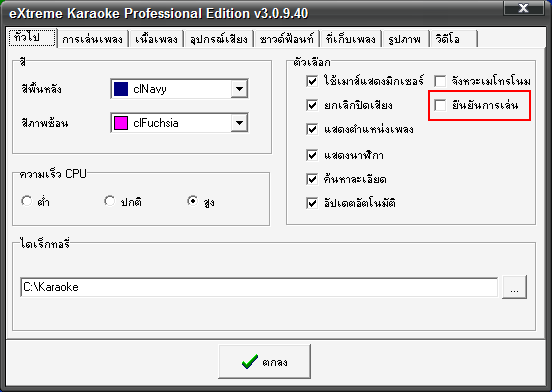Switch to the ทั่วไป tab
Viewport: 552px width, 392px height.
click(x=32, y=37)
